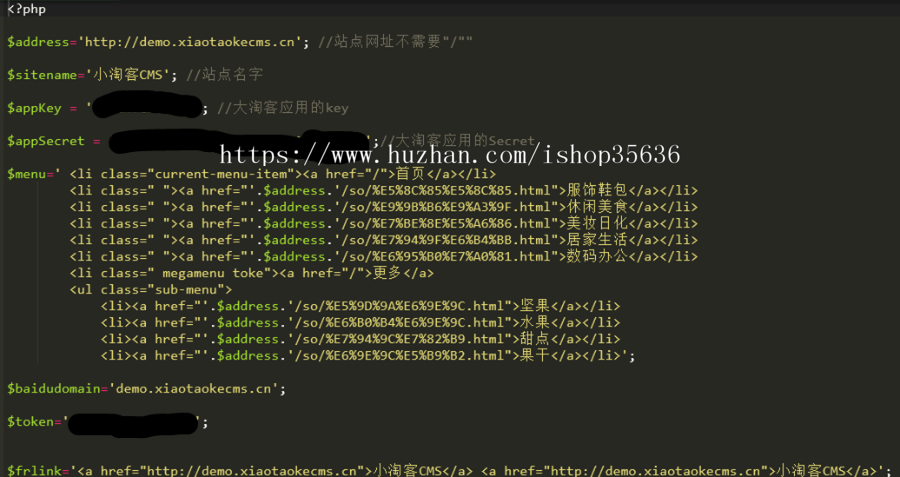The height and width of the screenshot is (477, 900).
Task: Click the "current-menu-item" class value
Action: point(221,174)
